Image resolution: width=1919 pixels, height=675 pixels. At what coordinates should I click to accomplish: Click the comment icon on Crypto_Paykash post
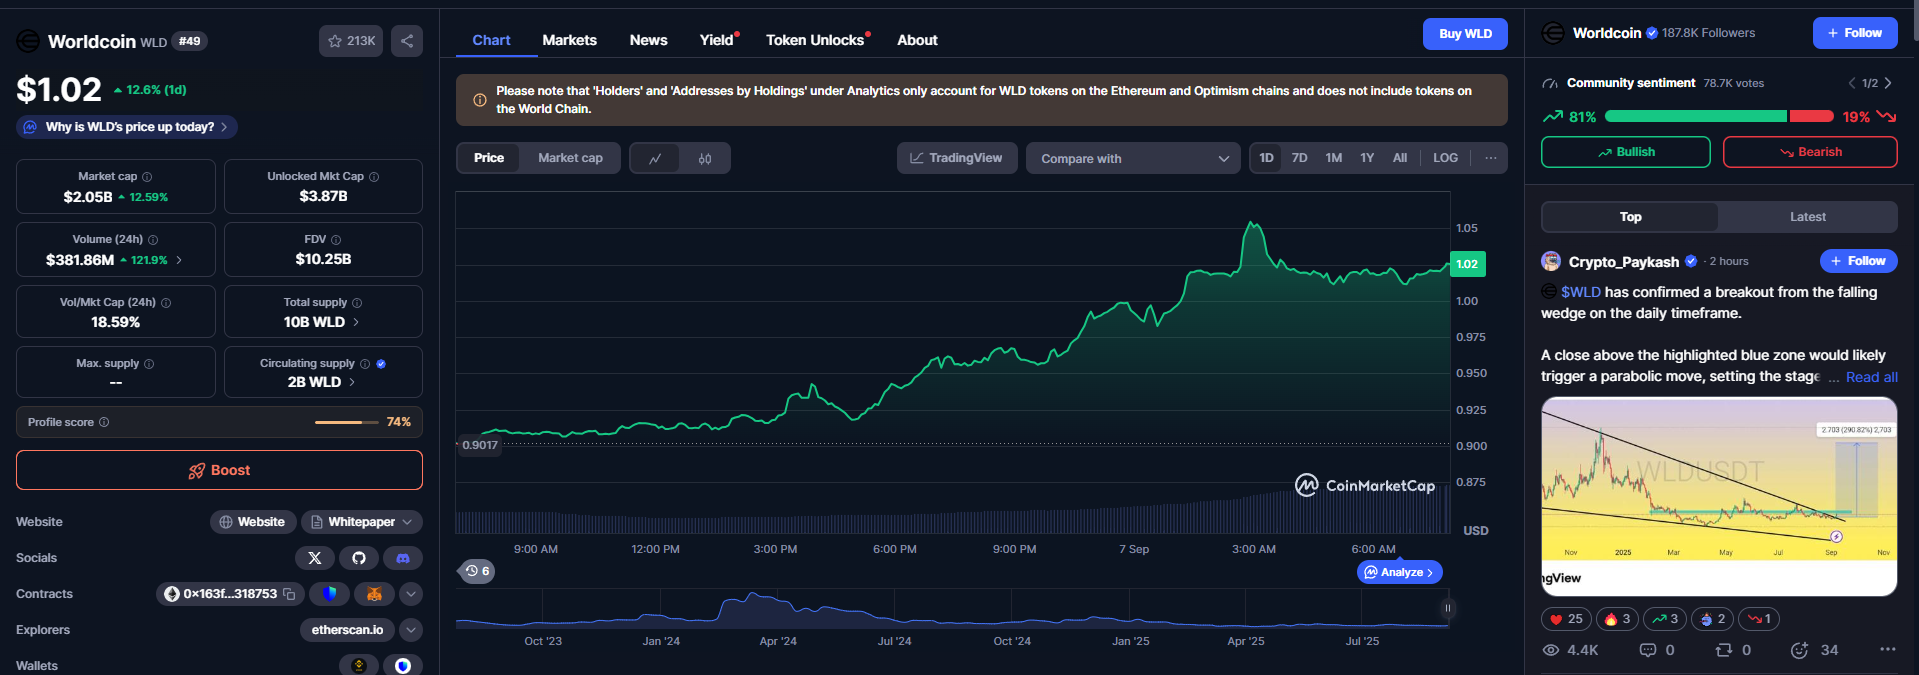1648,650
